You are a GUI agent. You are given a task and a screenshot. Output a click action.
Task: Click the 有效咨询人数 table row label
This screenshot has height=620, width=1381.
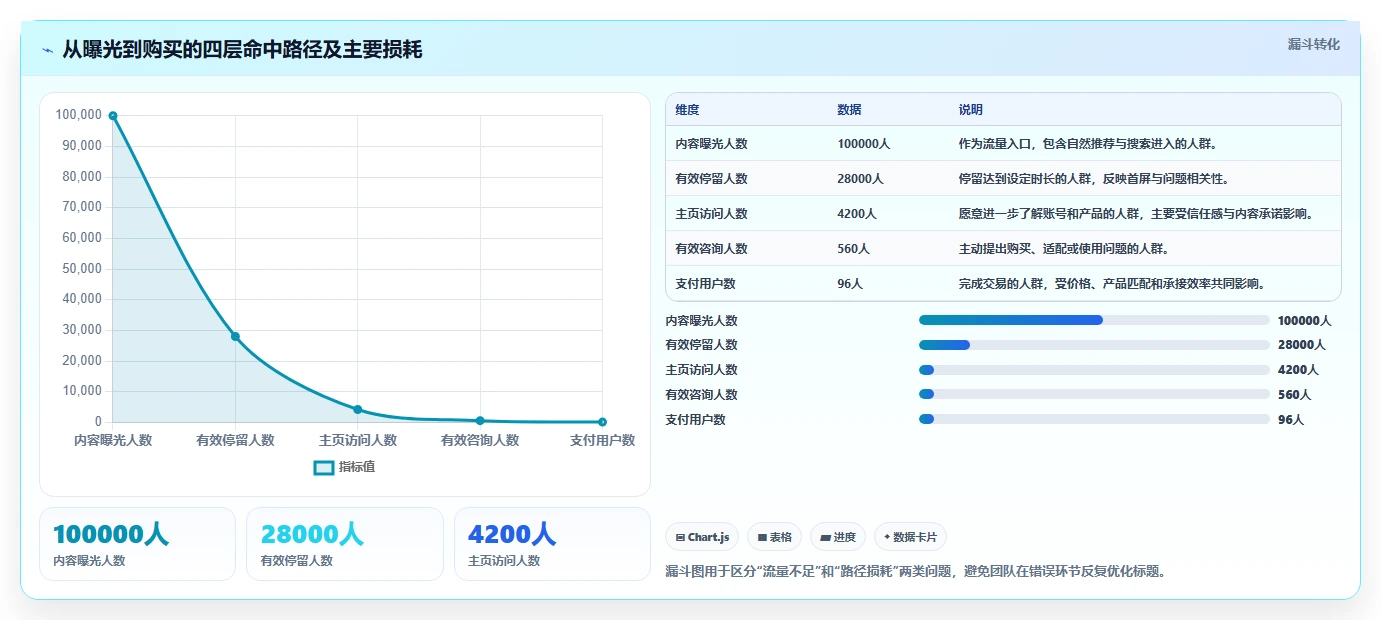coord(711,249)
